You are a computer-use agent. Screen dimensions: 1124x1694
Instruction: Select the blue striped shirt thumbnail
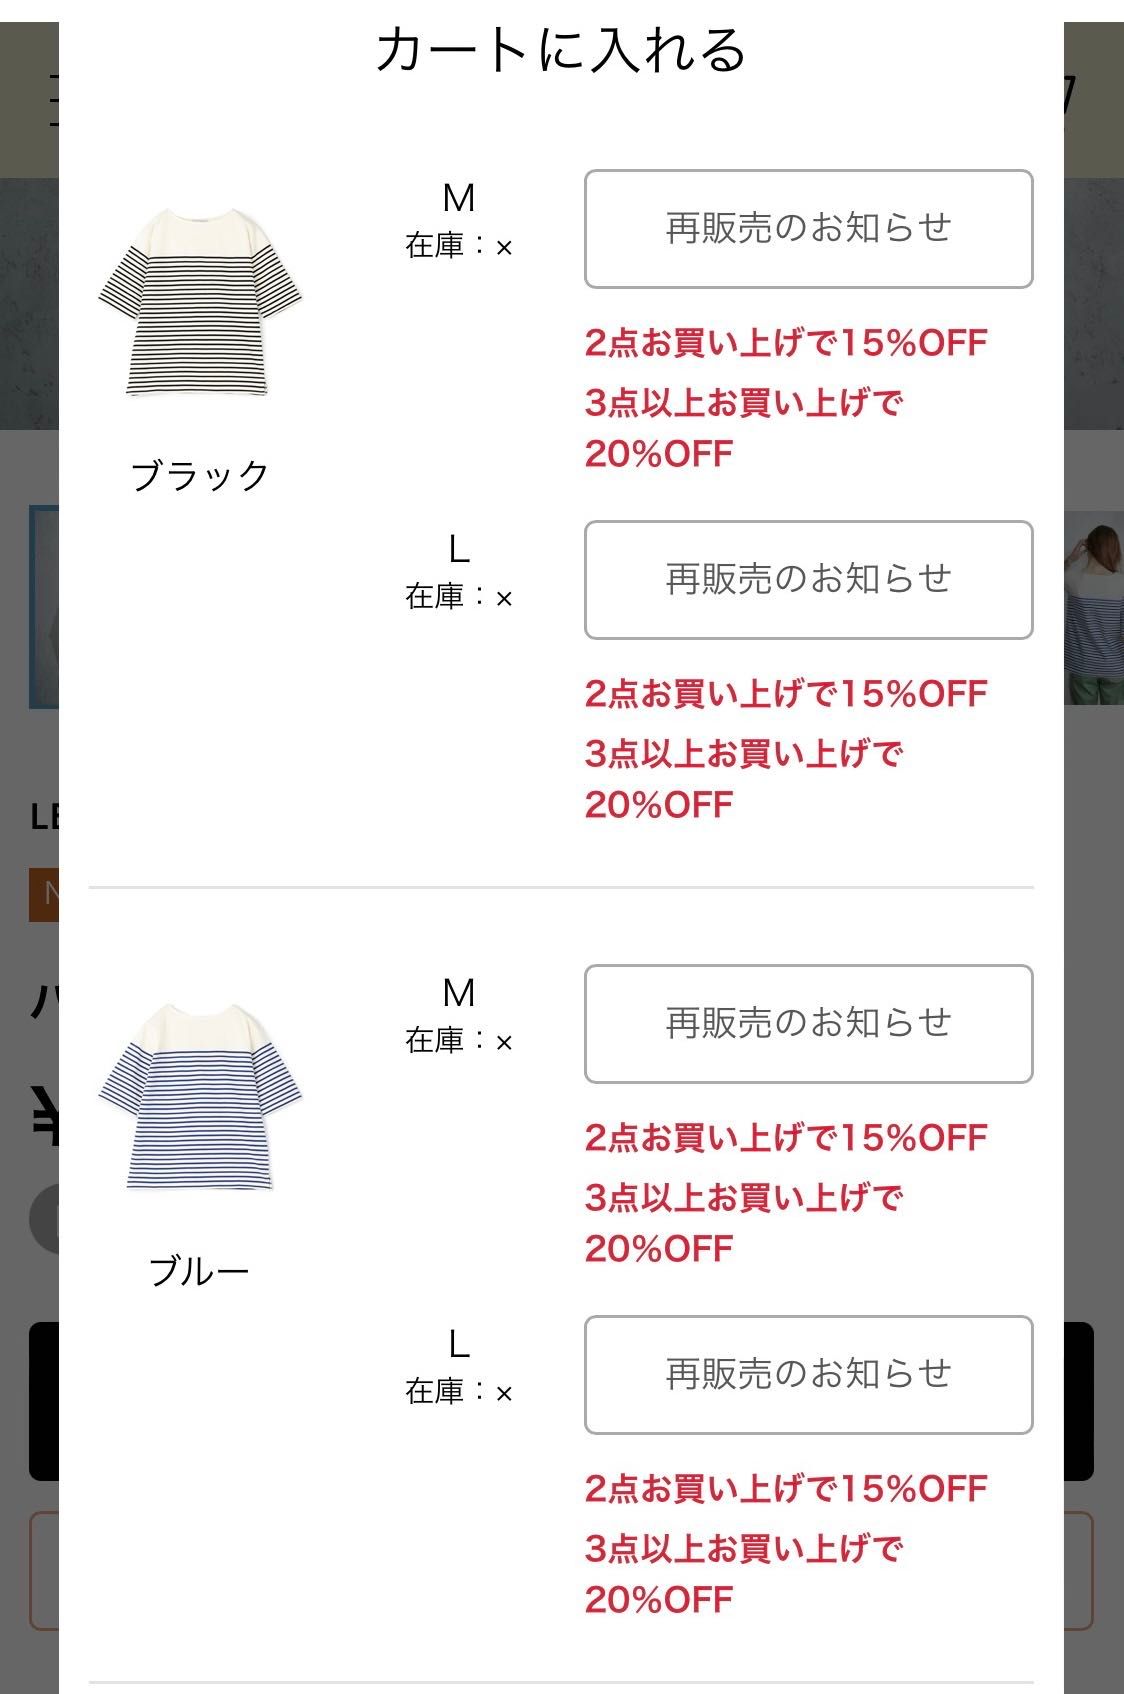tap(200, 1098)
